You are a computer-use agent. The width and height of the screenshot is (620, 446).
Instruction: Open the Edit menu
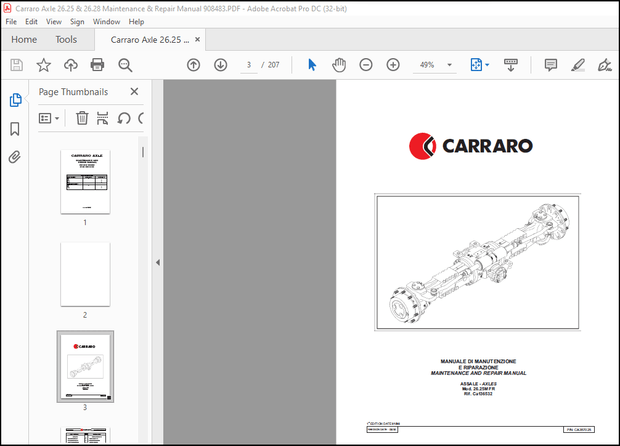pos(31,22)
